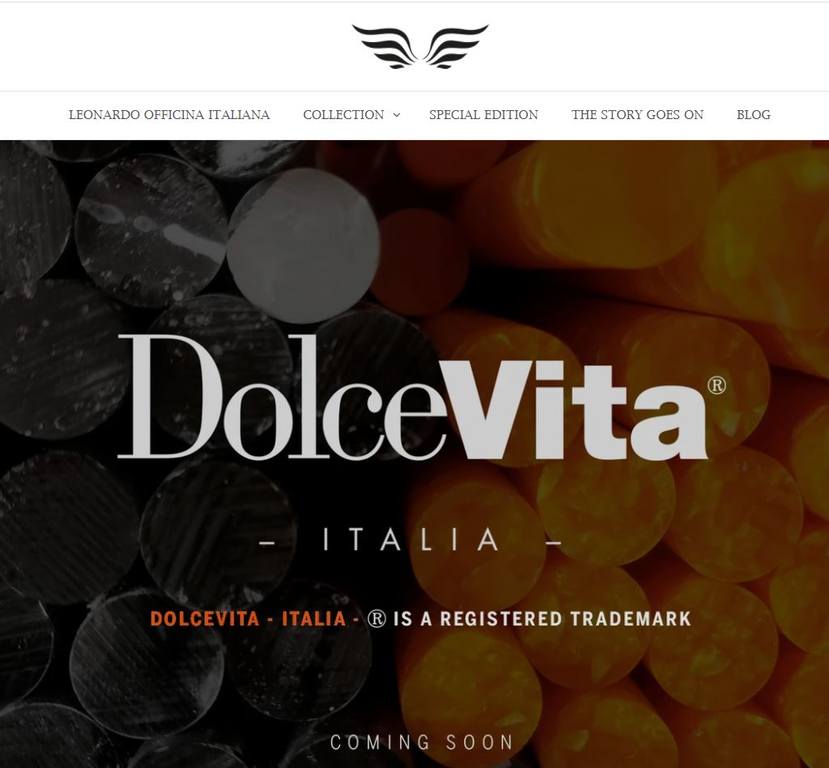Click the right wing of the header logo
This screenshot has height=768, width=829.
click(456, 47)
